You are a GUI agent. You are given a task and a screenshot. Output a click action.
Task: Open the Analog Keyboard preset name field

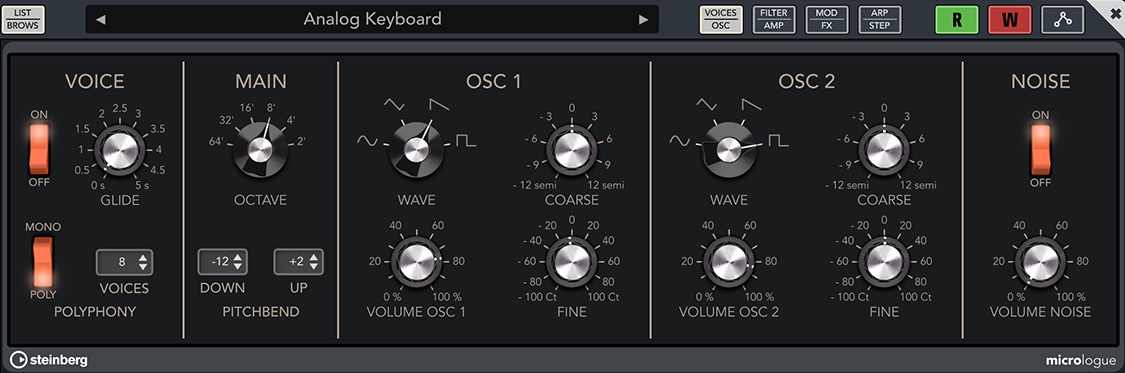372,19
